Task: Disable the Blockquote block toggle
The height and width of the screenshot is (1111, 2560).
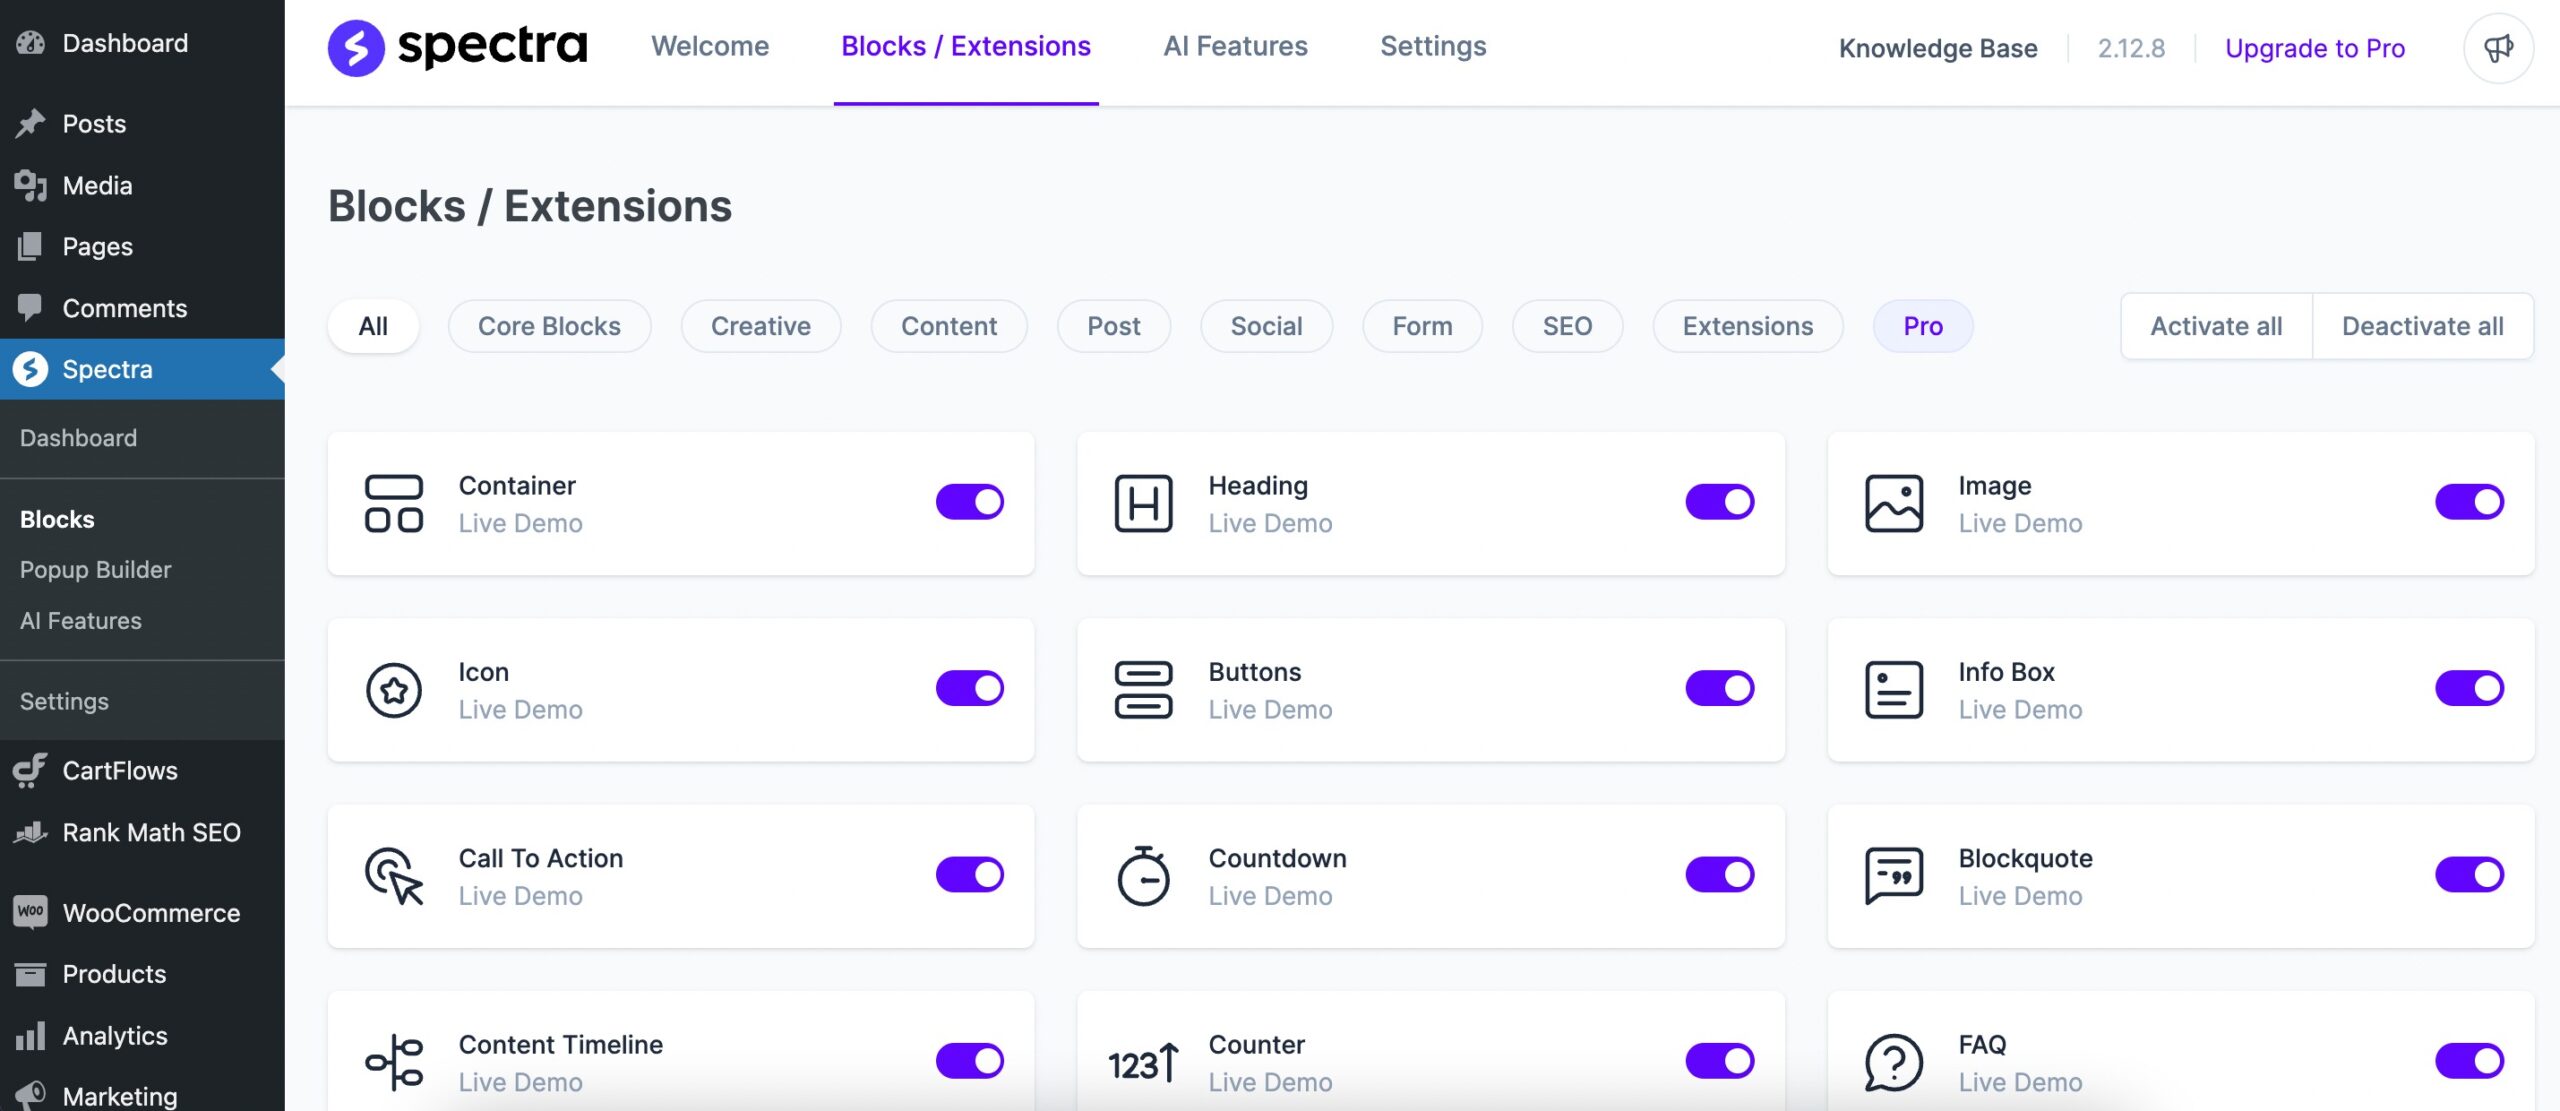Action: click(2469, 874)
